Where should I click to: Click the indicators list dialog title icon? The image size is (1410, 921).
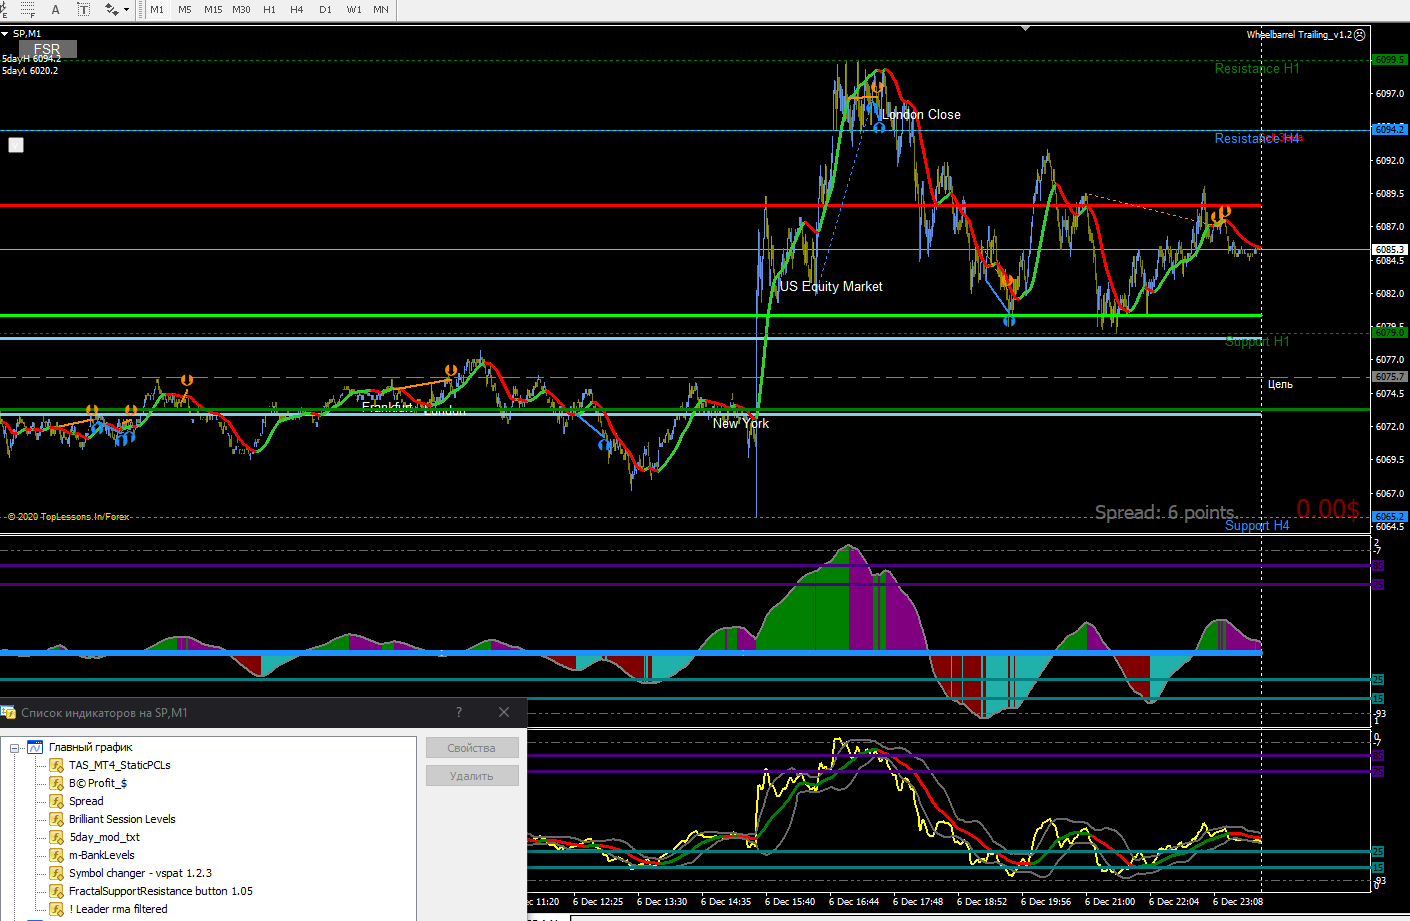9,713
